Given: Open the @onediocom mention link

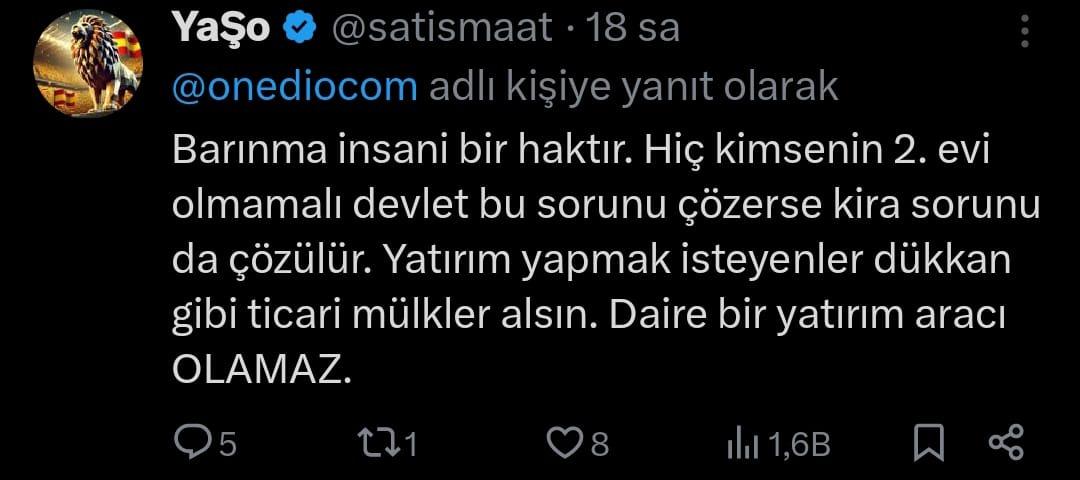Looking at the screenshot, I should click(x=295, y=87).
